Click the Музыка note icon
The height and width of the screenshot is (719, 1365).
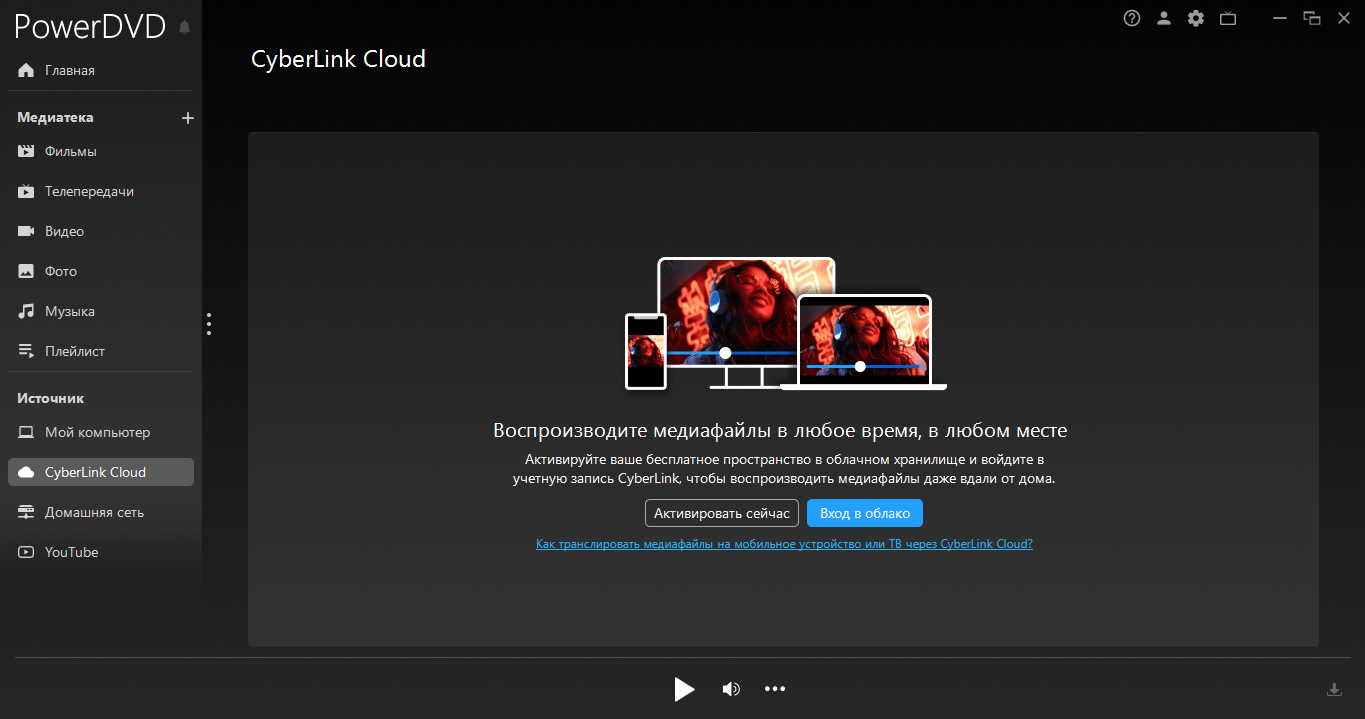click(x=26, y=311)
